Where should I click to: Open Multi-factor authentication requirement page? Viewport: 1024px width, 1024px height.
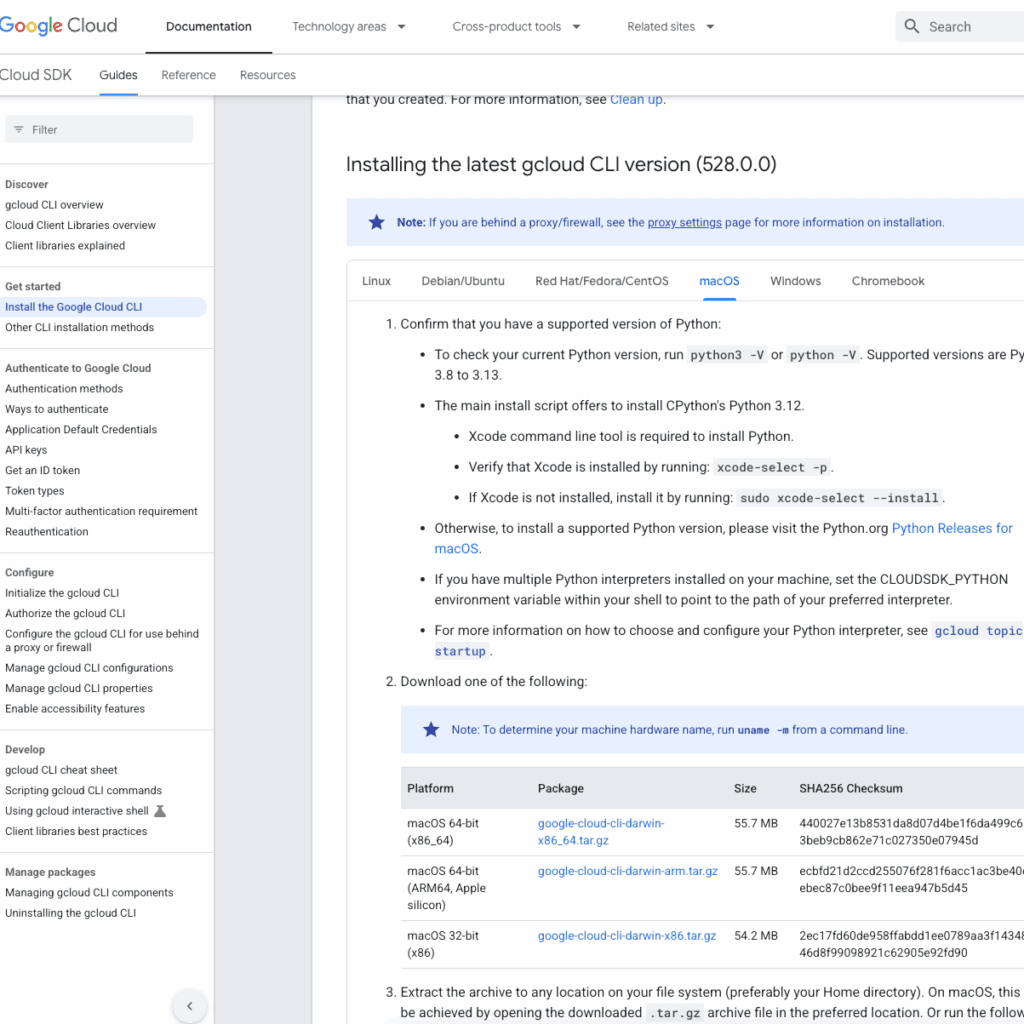(x=101, y=511)
